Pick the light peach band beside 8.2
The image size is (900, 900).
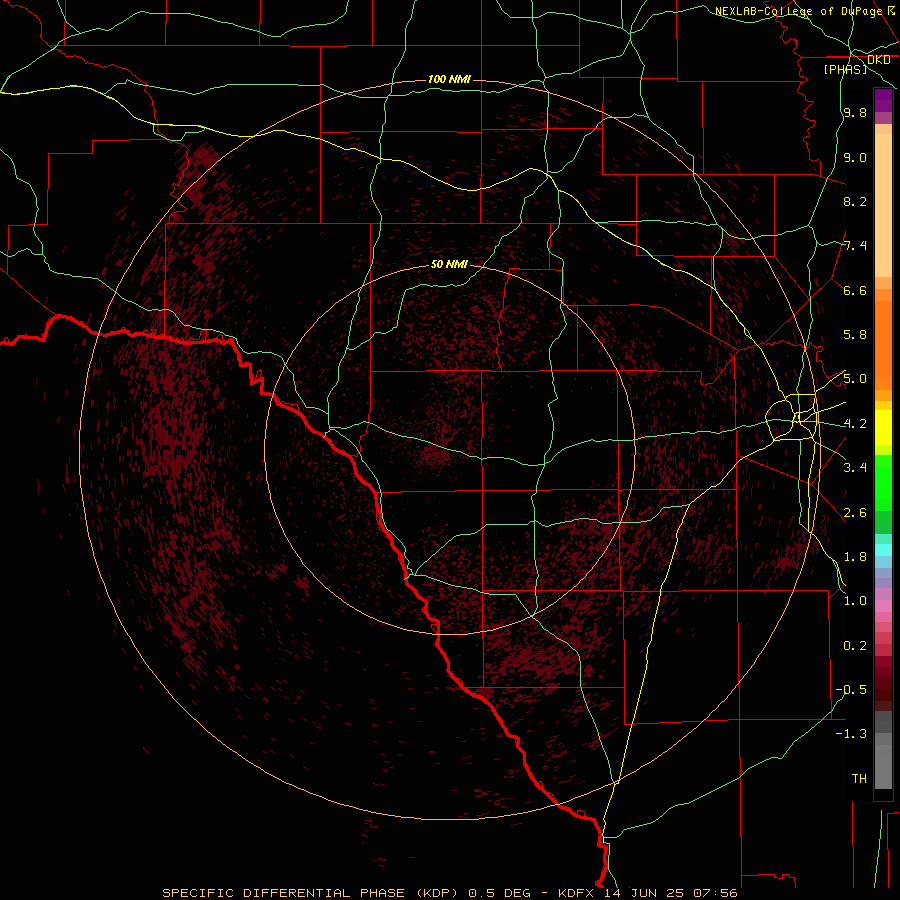click(x=883, y=205)
